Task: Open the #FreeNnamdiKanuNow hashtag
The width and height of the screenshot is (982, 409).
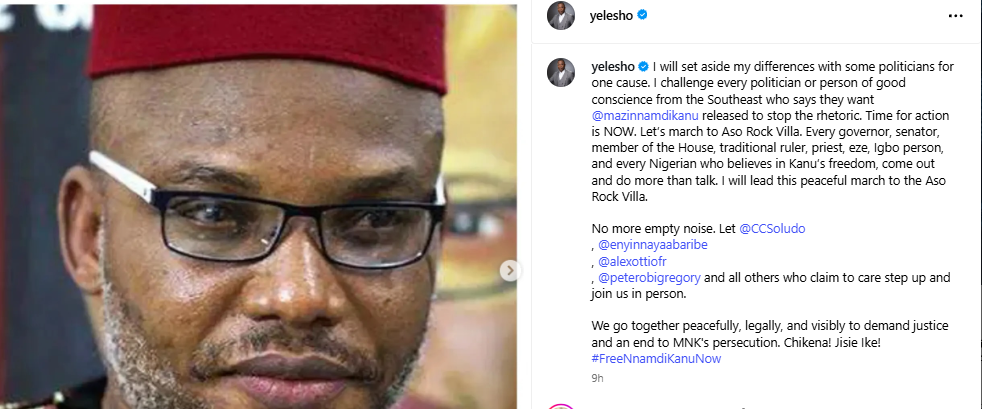Action: (656, 358)
